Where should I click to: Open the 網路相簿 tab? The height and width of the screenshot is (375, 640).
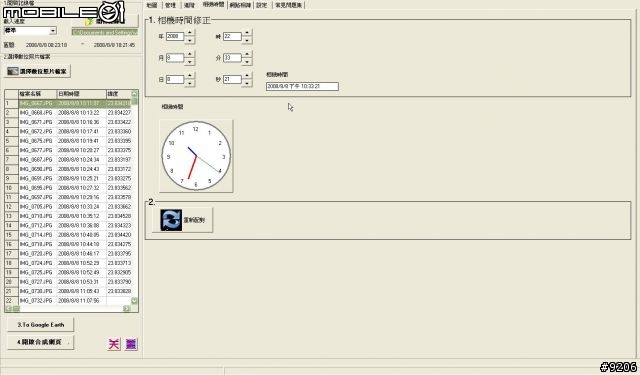pyautogui.click(x=240, y=5)
